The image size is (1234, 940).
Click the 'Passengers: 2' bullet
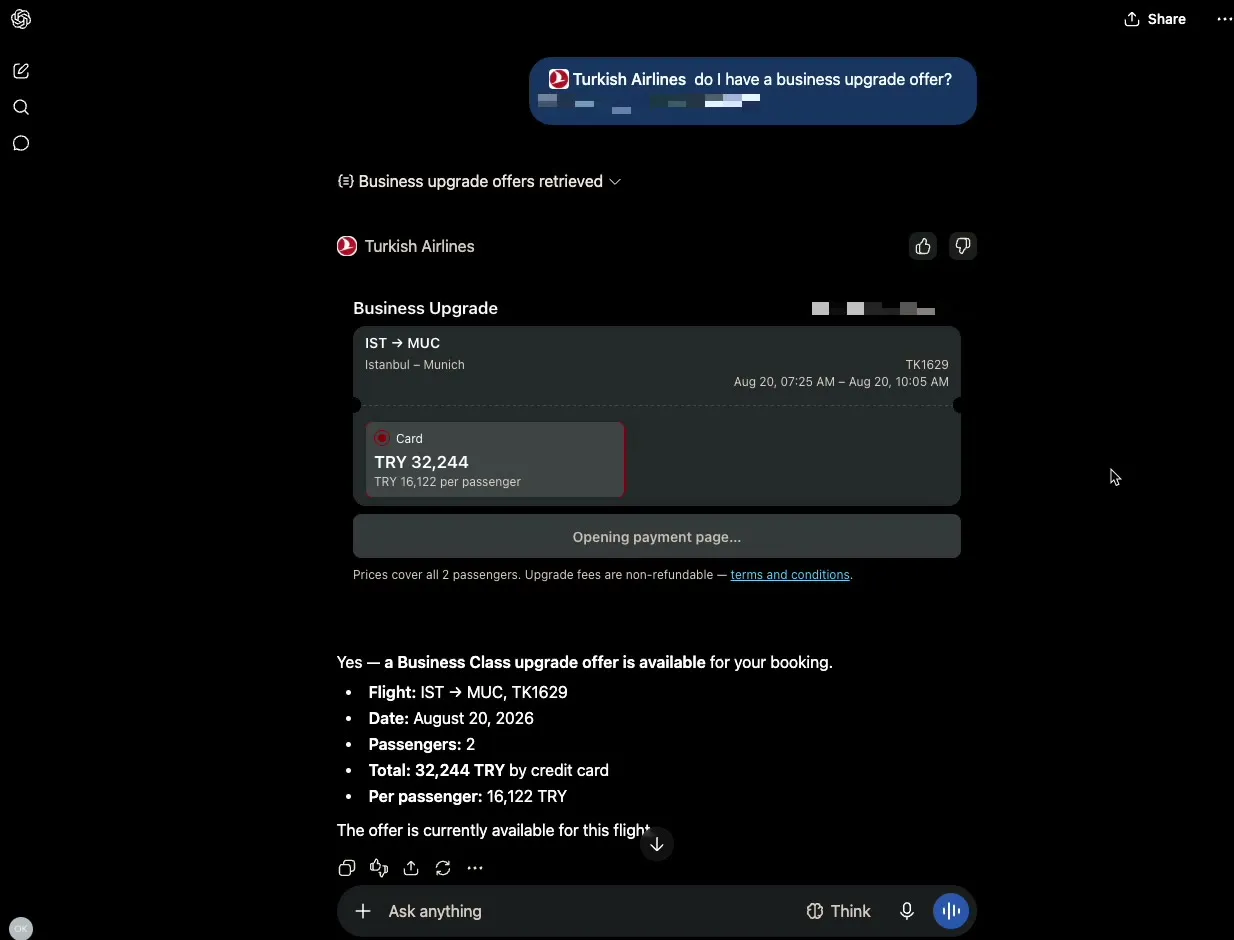point(421,744)
